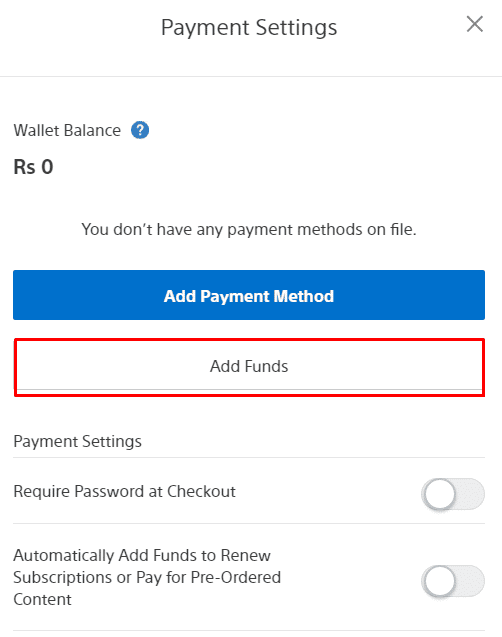Click the white knob of the Require Password switch
The width and height of the screenshot is (502, 637).
pyautogui.click(x=439, y=494)
